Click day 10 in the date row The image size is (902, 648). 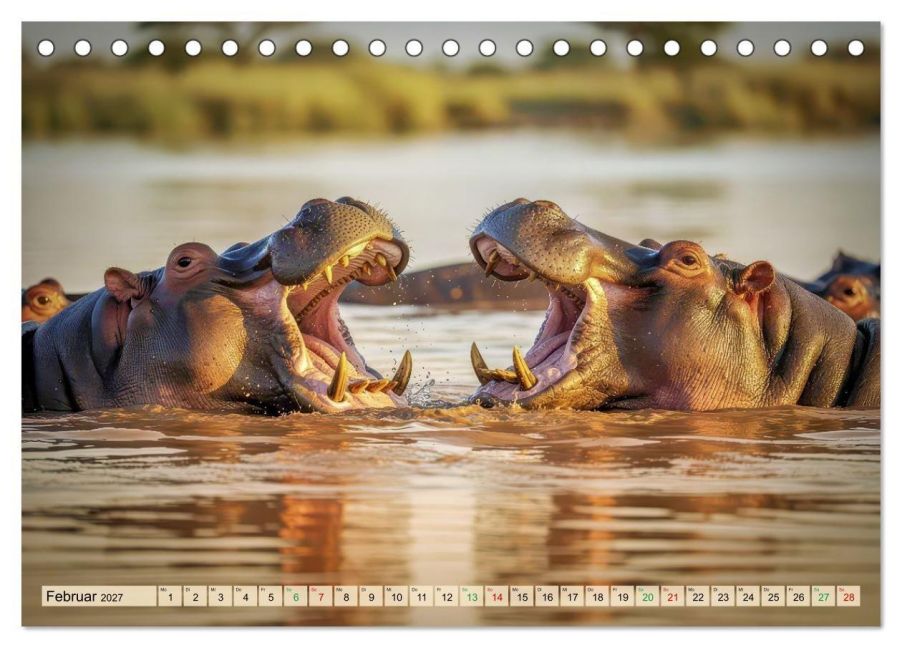point(396,596)
